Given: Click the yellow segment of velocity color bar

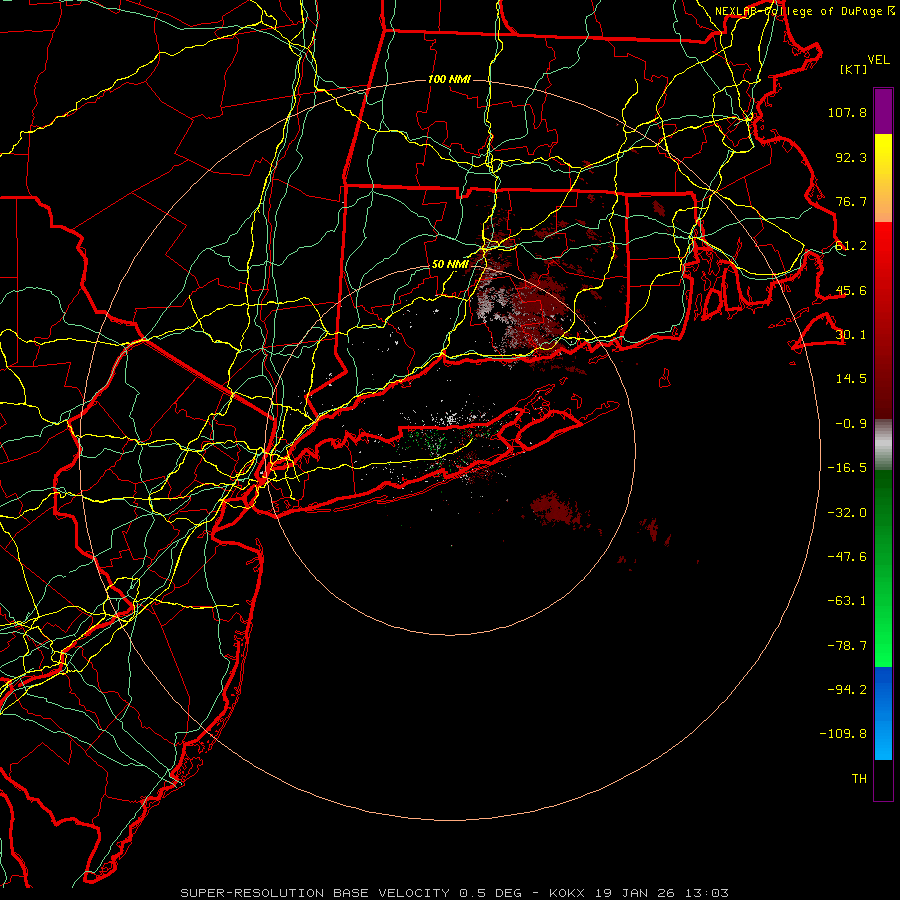Looking at the screenshot, I should pos(883,162).
